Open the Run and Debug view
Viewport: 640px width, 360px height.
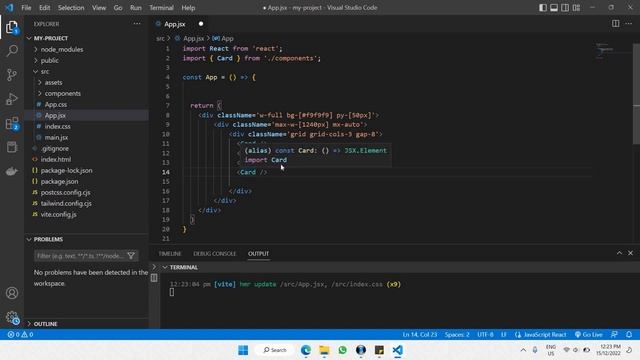click(12, 99)
